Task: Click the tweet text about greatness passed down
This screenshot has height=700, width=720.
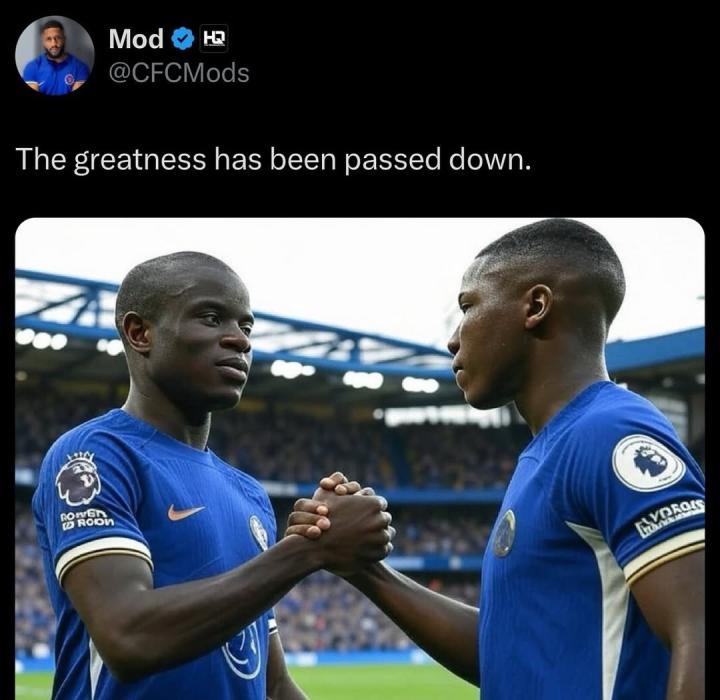Action: (x=273, y=160)
